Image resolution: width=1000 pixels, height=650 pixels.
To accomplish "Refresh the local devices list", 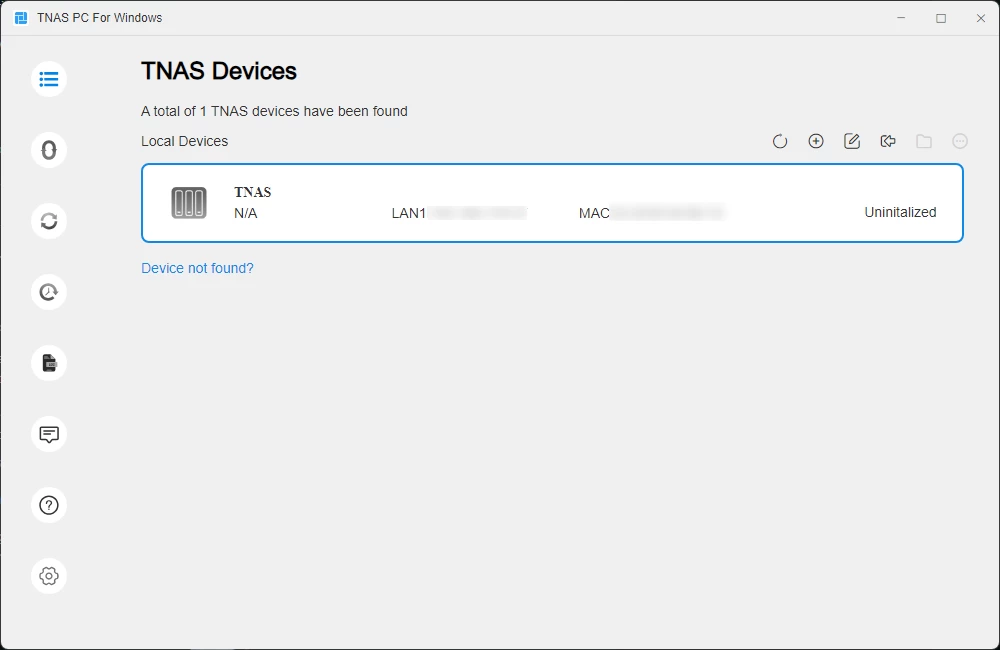I will [x=780, y=142].
